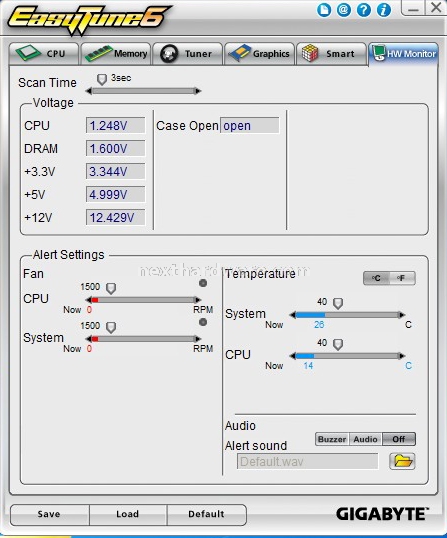Image resolution: width=447 pixels, height=538 pixels.
Task: Click the GIGABYTE logo
Action: [382, 514]
